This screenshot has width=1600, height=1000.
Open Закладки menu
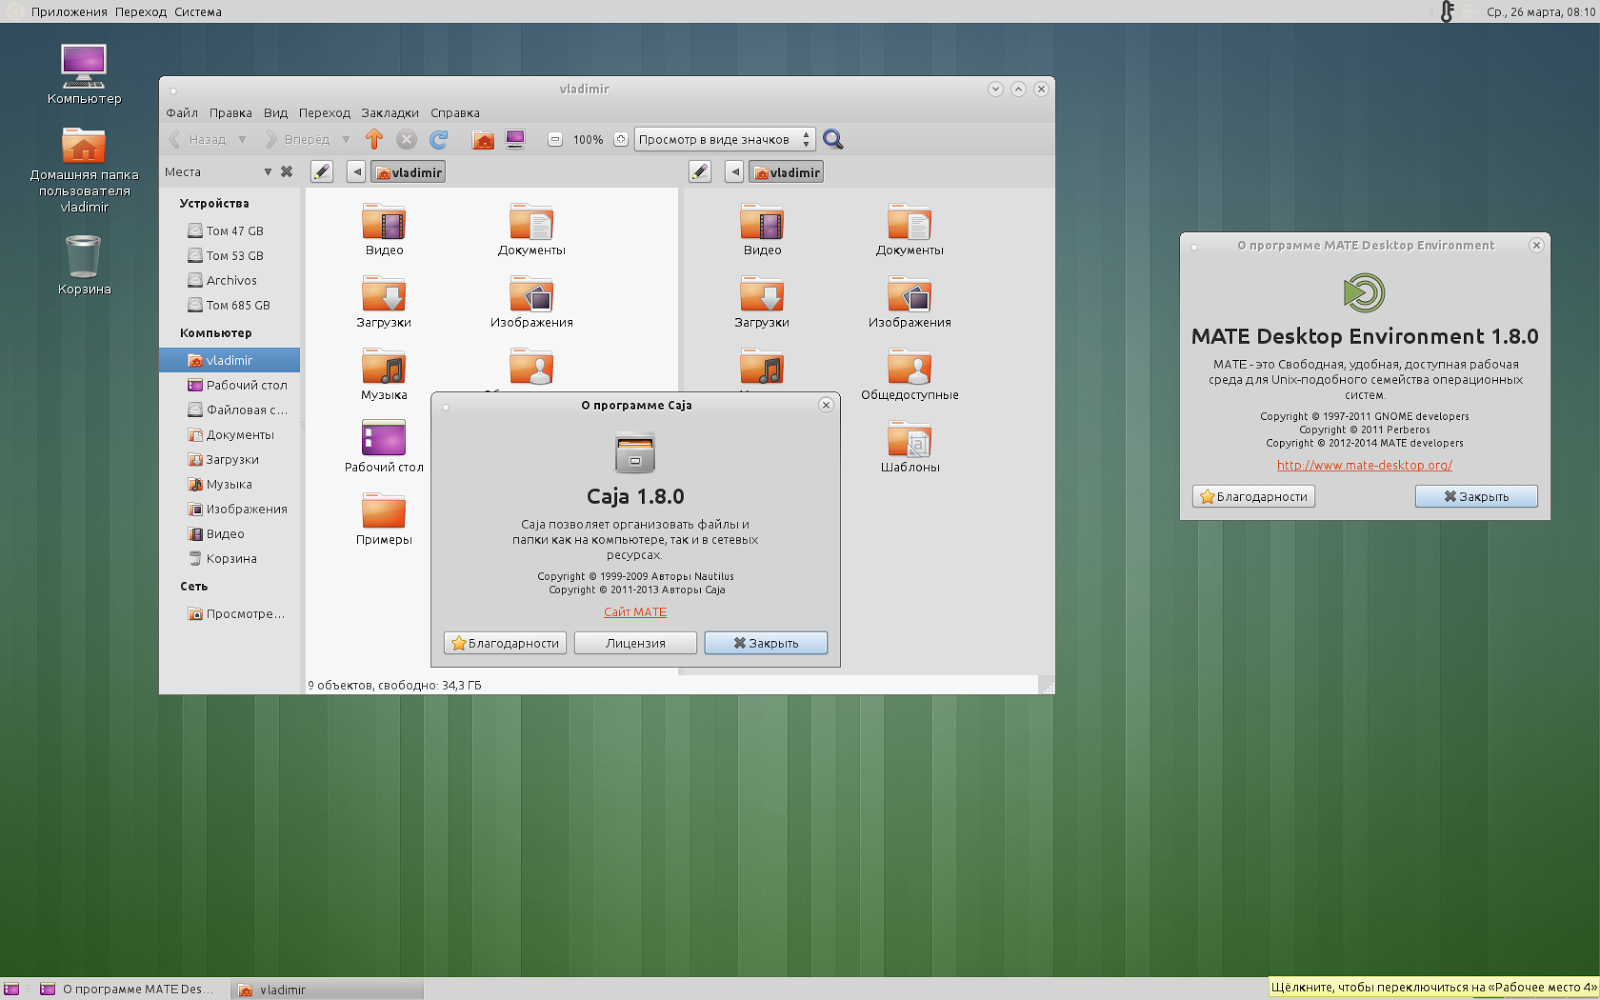pyautogui.click(x=390, y=113)
